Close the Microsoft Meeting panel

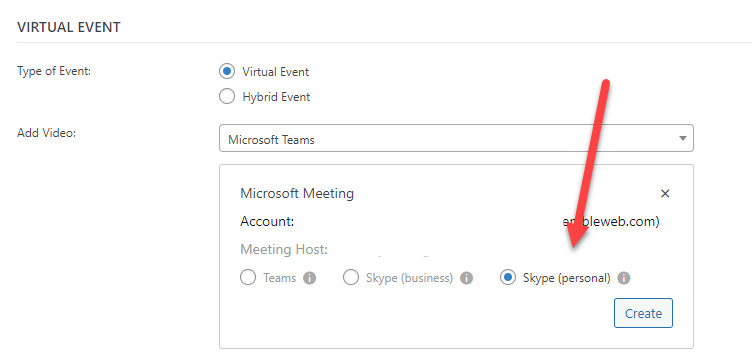tap(665, 194)
